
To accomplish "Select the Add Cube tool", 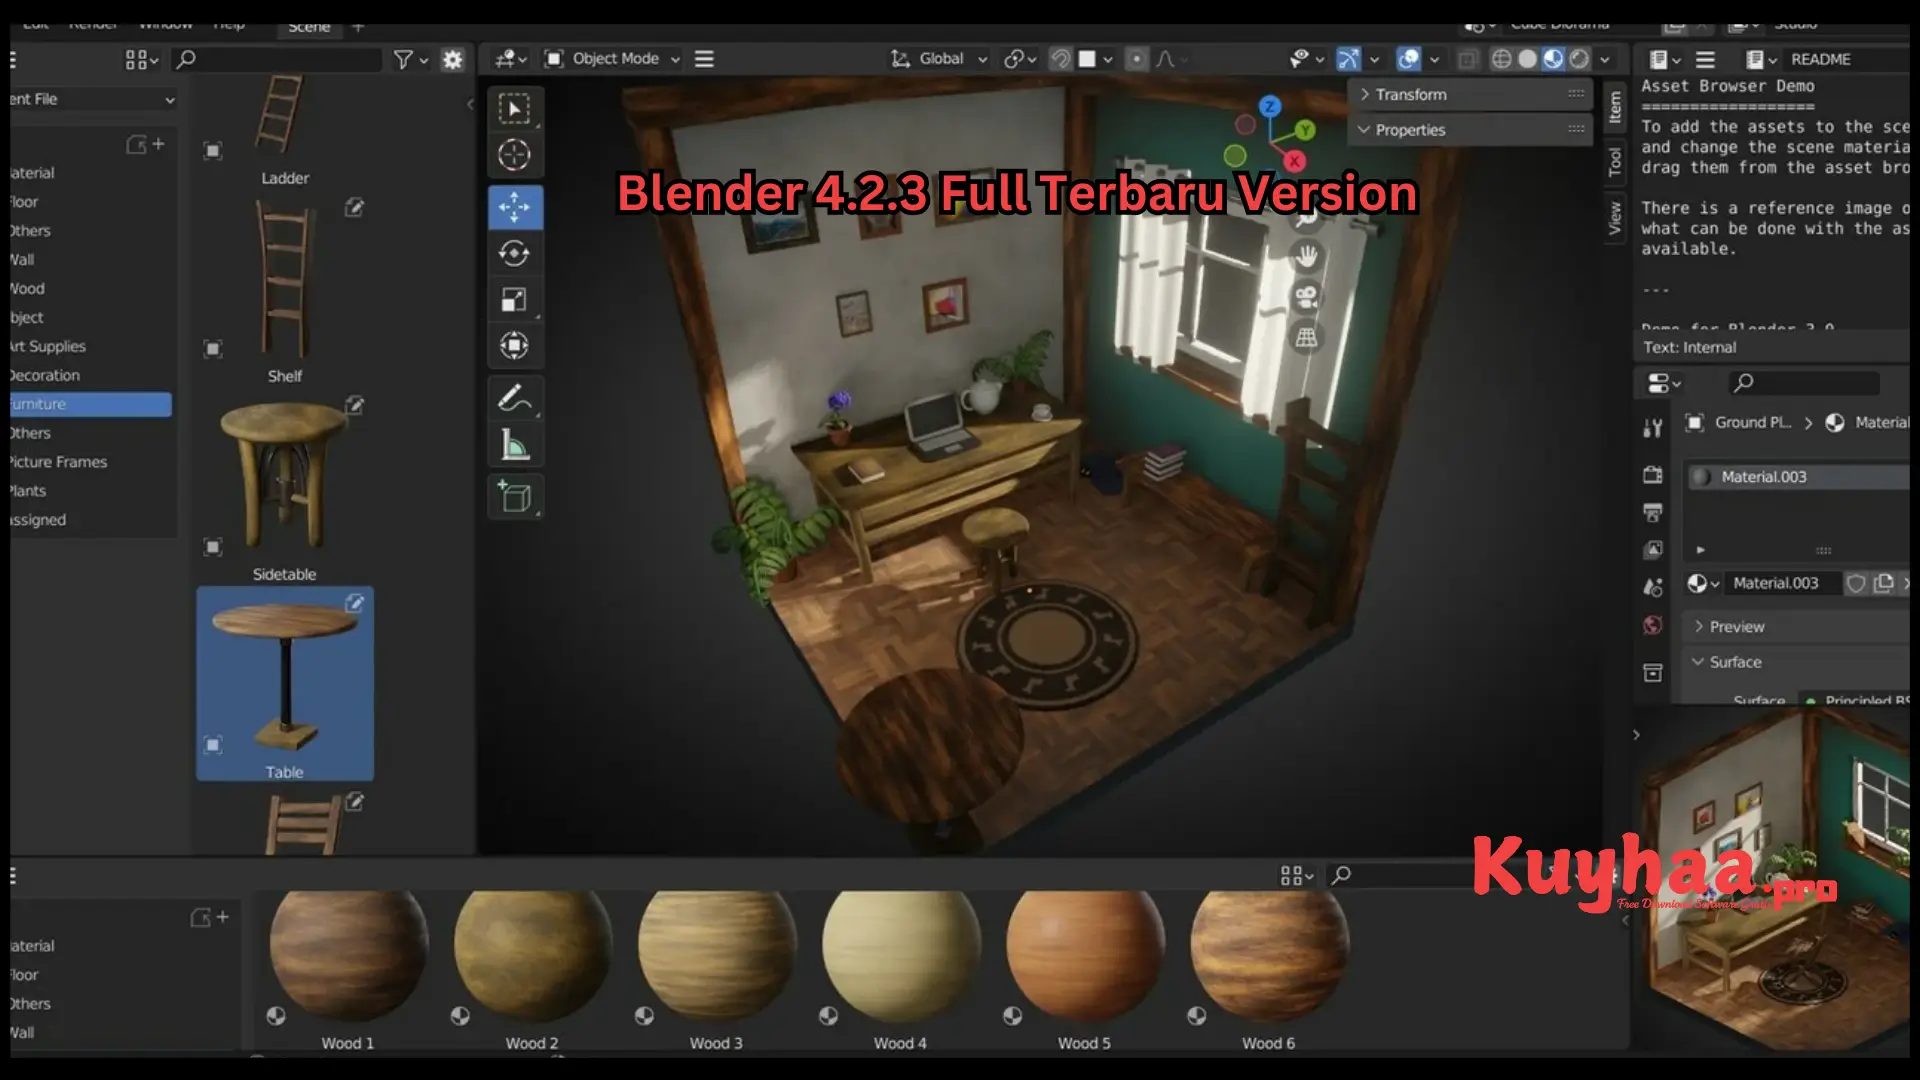I will click(515, 497).
